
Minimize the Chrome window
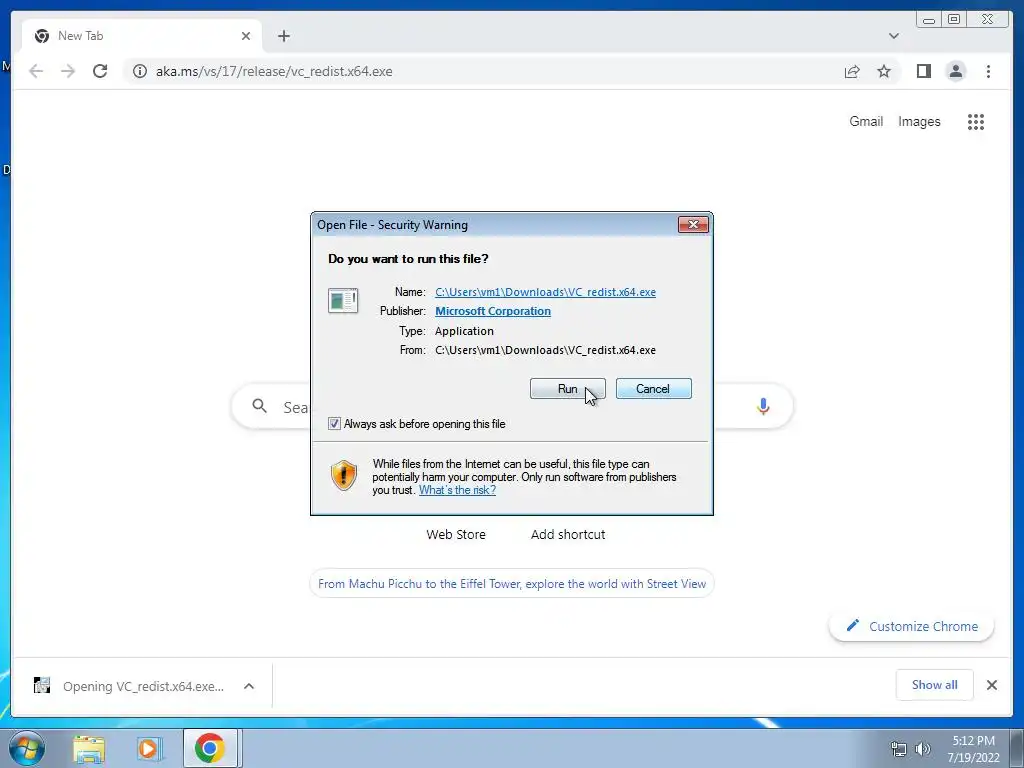pyautogui.click(x=929, y=19)
